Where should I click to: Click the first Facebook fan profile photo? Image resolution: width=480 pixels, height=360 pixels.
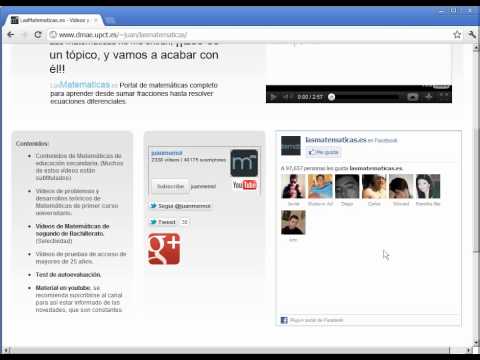(293, 186)
